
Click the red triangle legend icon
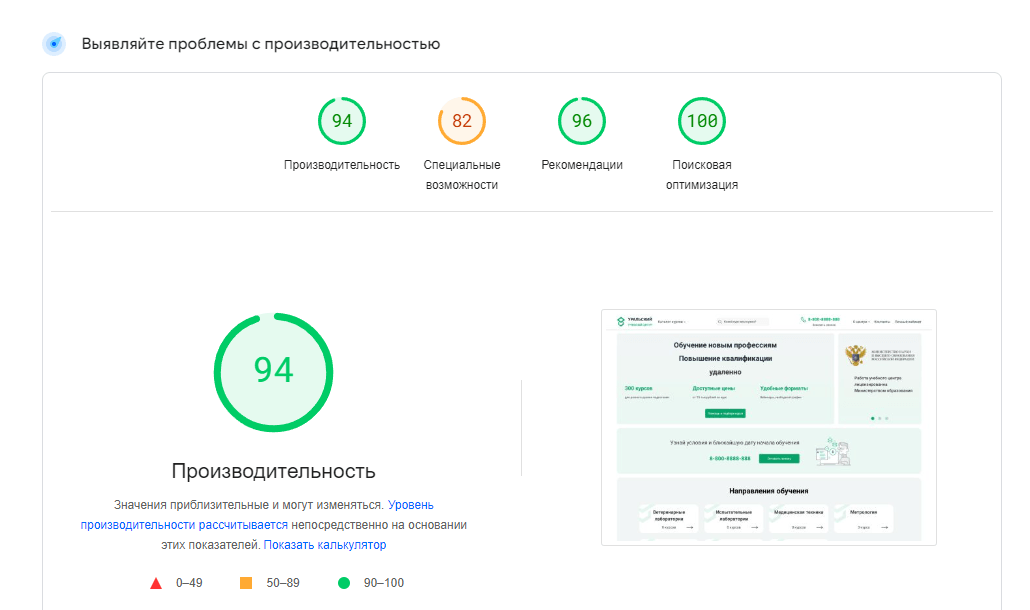(156, 583)
